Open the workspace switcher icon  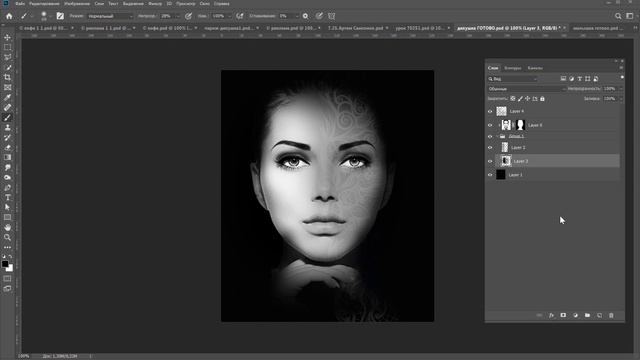pyautogui.click(x=630, y=16)
